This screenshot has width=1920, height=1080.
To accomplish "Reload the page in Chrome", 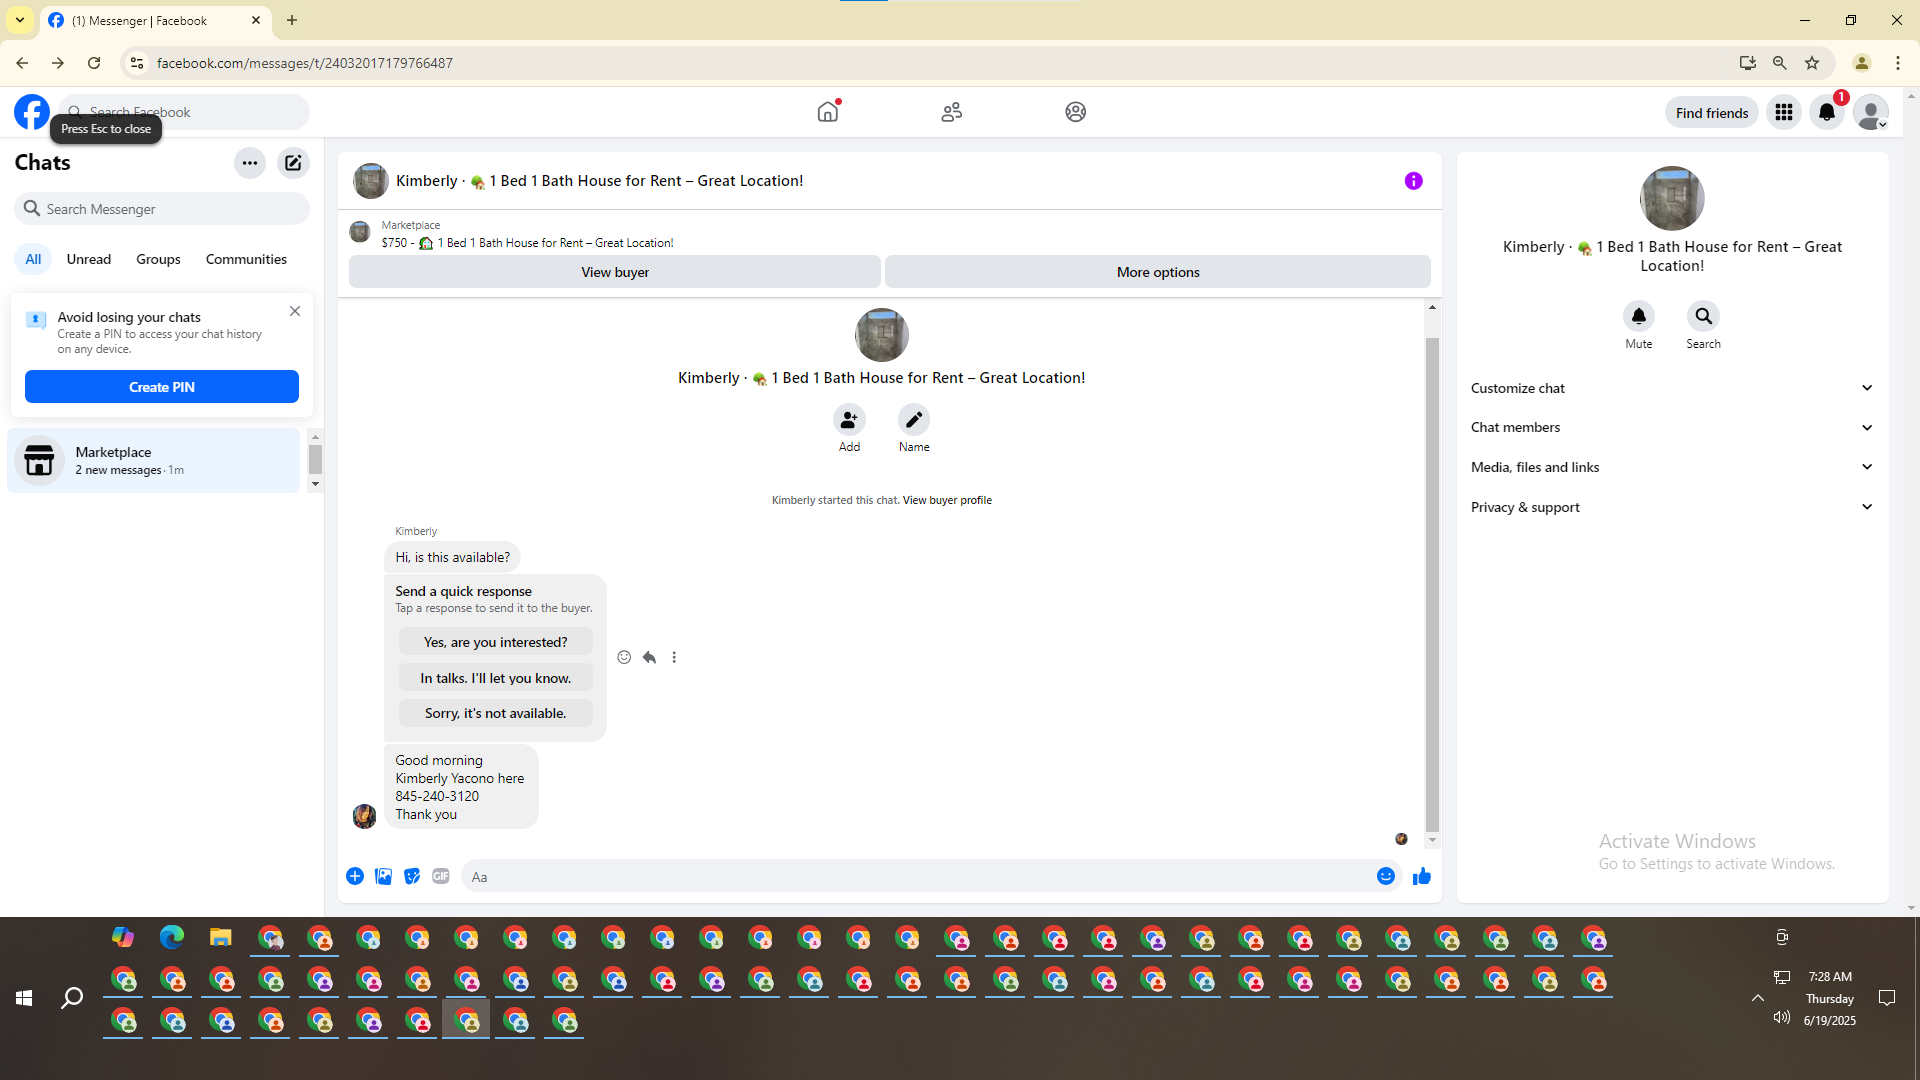I will click(x=94, y=63).
